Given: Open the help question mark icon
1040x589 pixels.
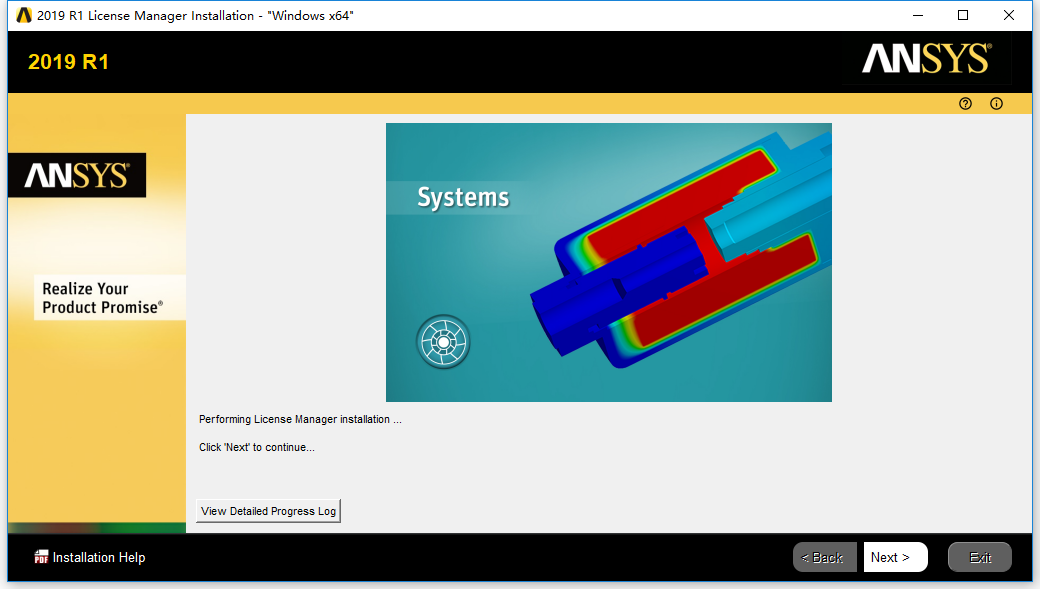Looking at the screenshot, I should click(x=965, y=103).
